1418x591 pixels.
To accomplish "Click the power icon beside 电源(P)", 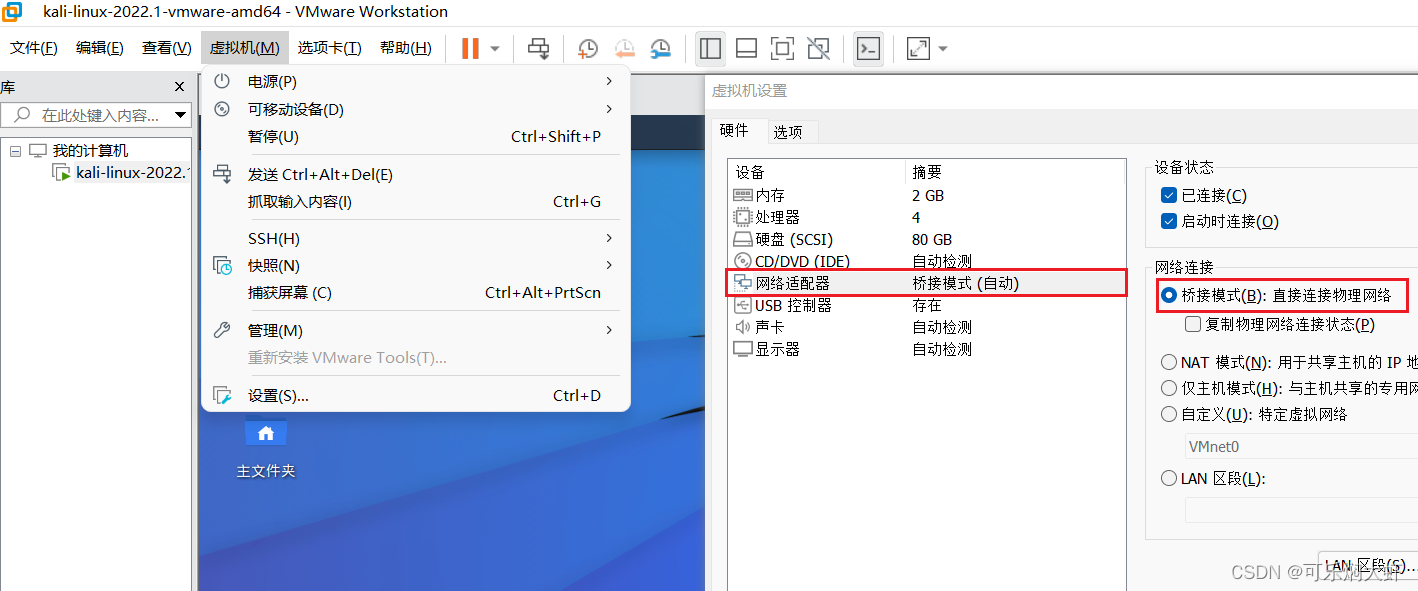I will tap(223, 81).
